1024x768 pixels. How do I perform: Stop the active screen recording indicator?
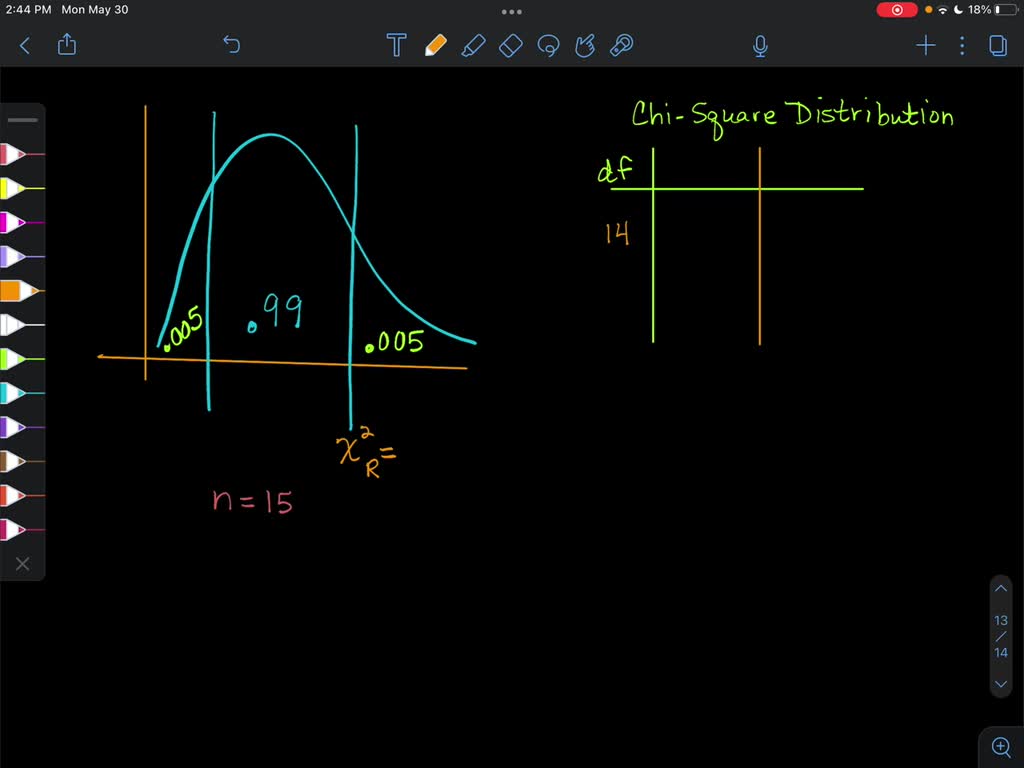click(896, 9)
